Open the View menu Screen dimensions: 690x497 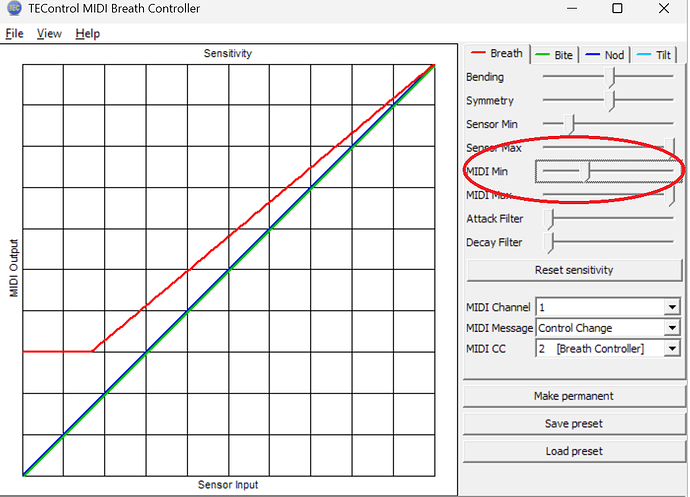49,33
